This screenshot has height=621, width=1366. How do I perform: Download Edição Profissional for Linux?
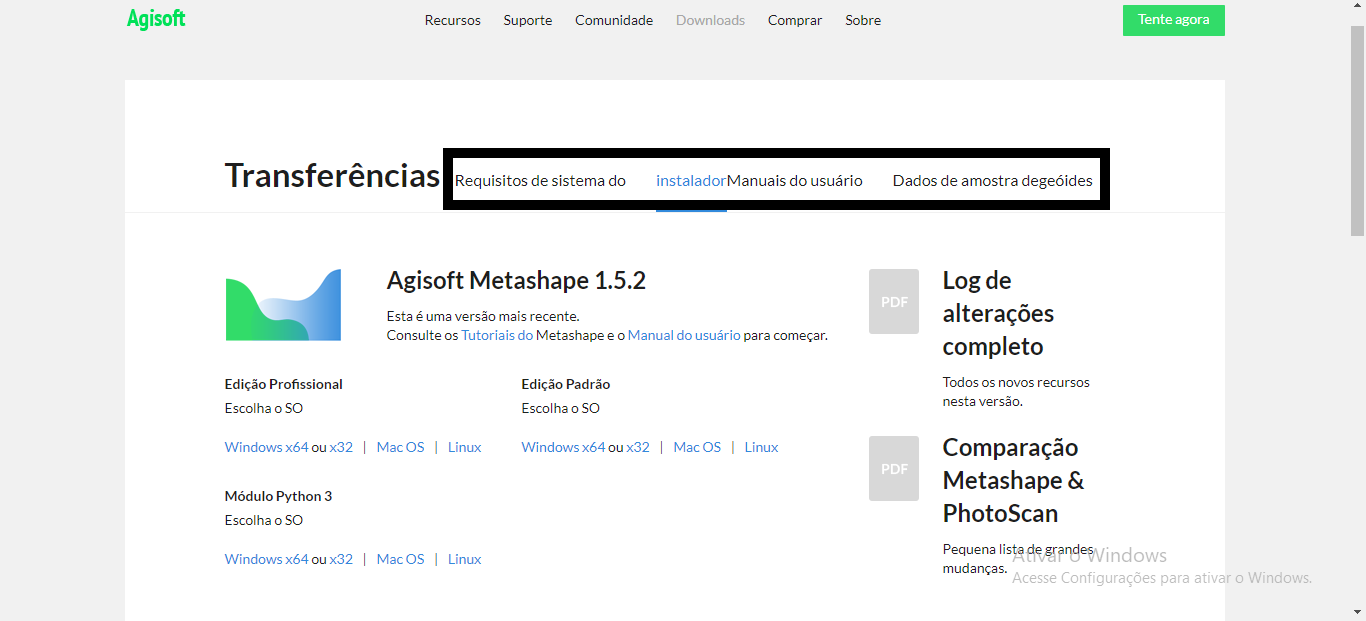pyautogui.click(x=464, y=448)
